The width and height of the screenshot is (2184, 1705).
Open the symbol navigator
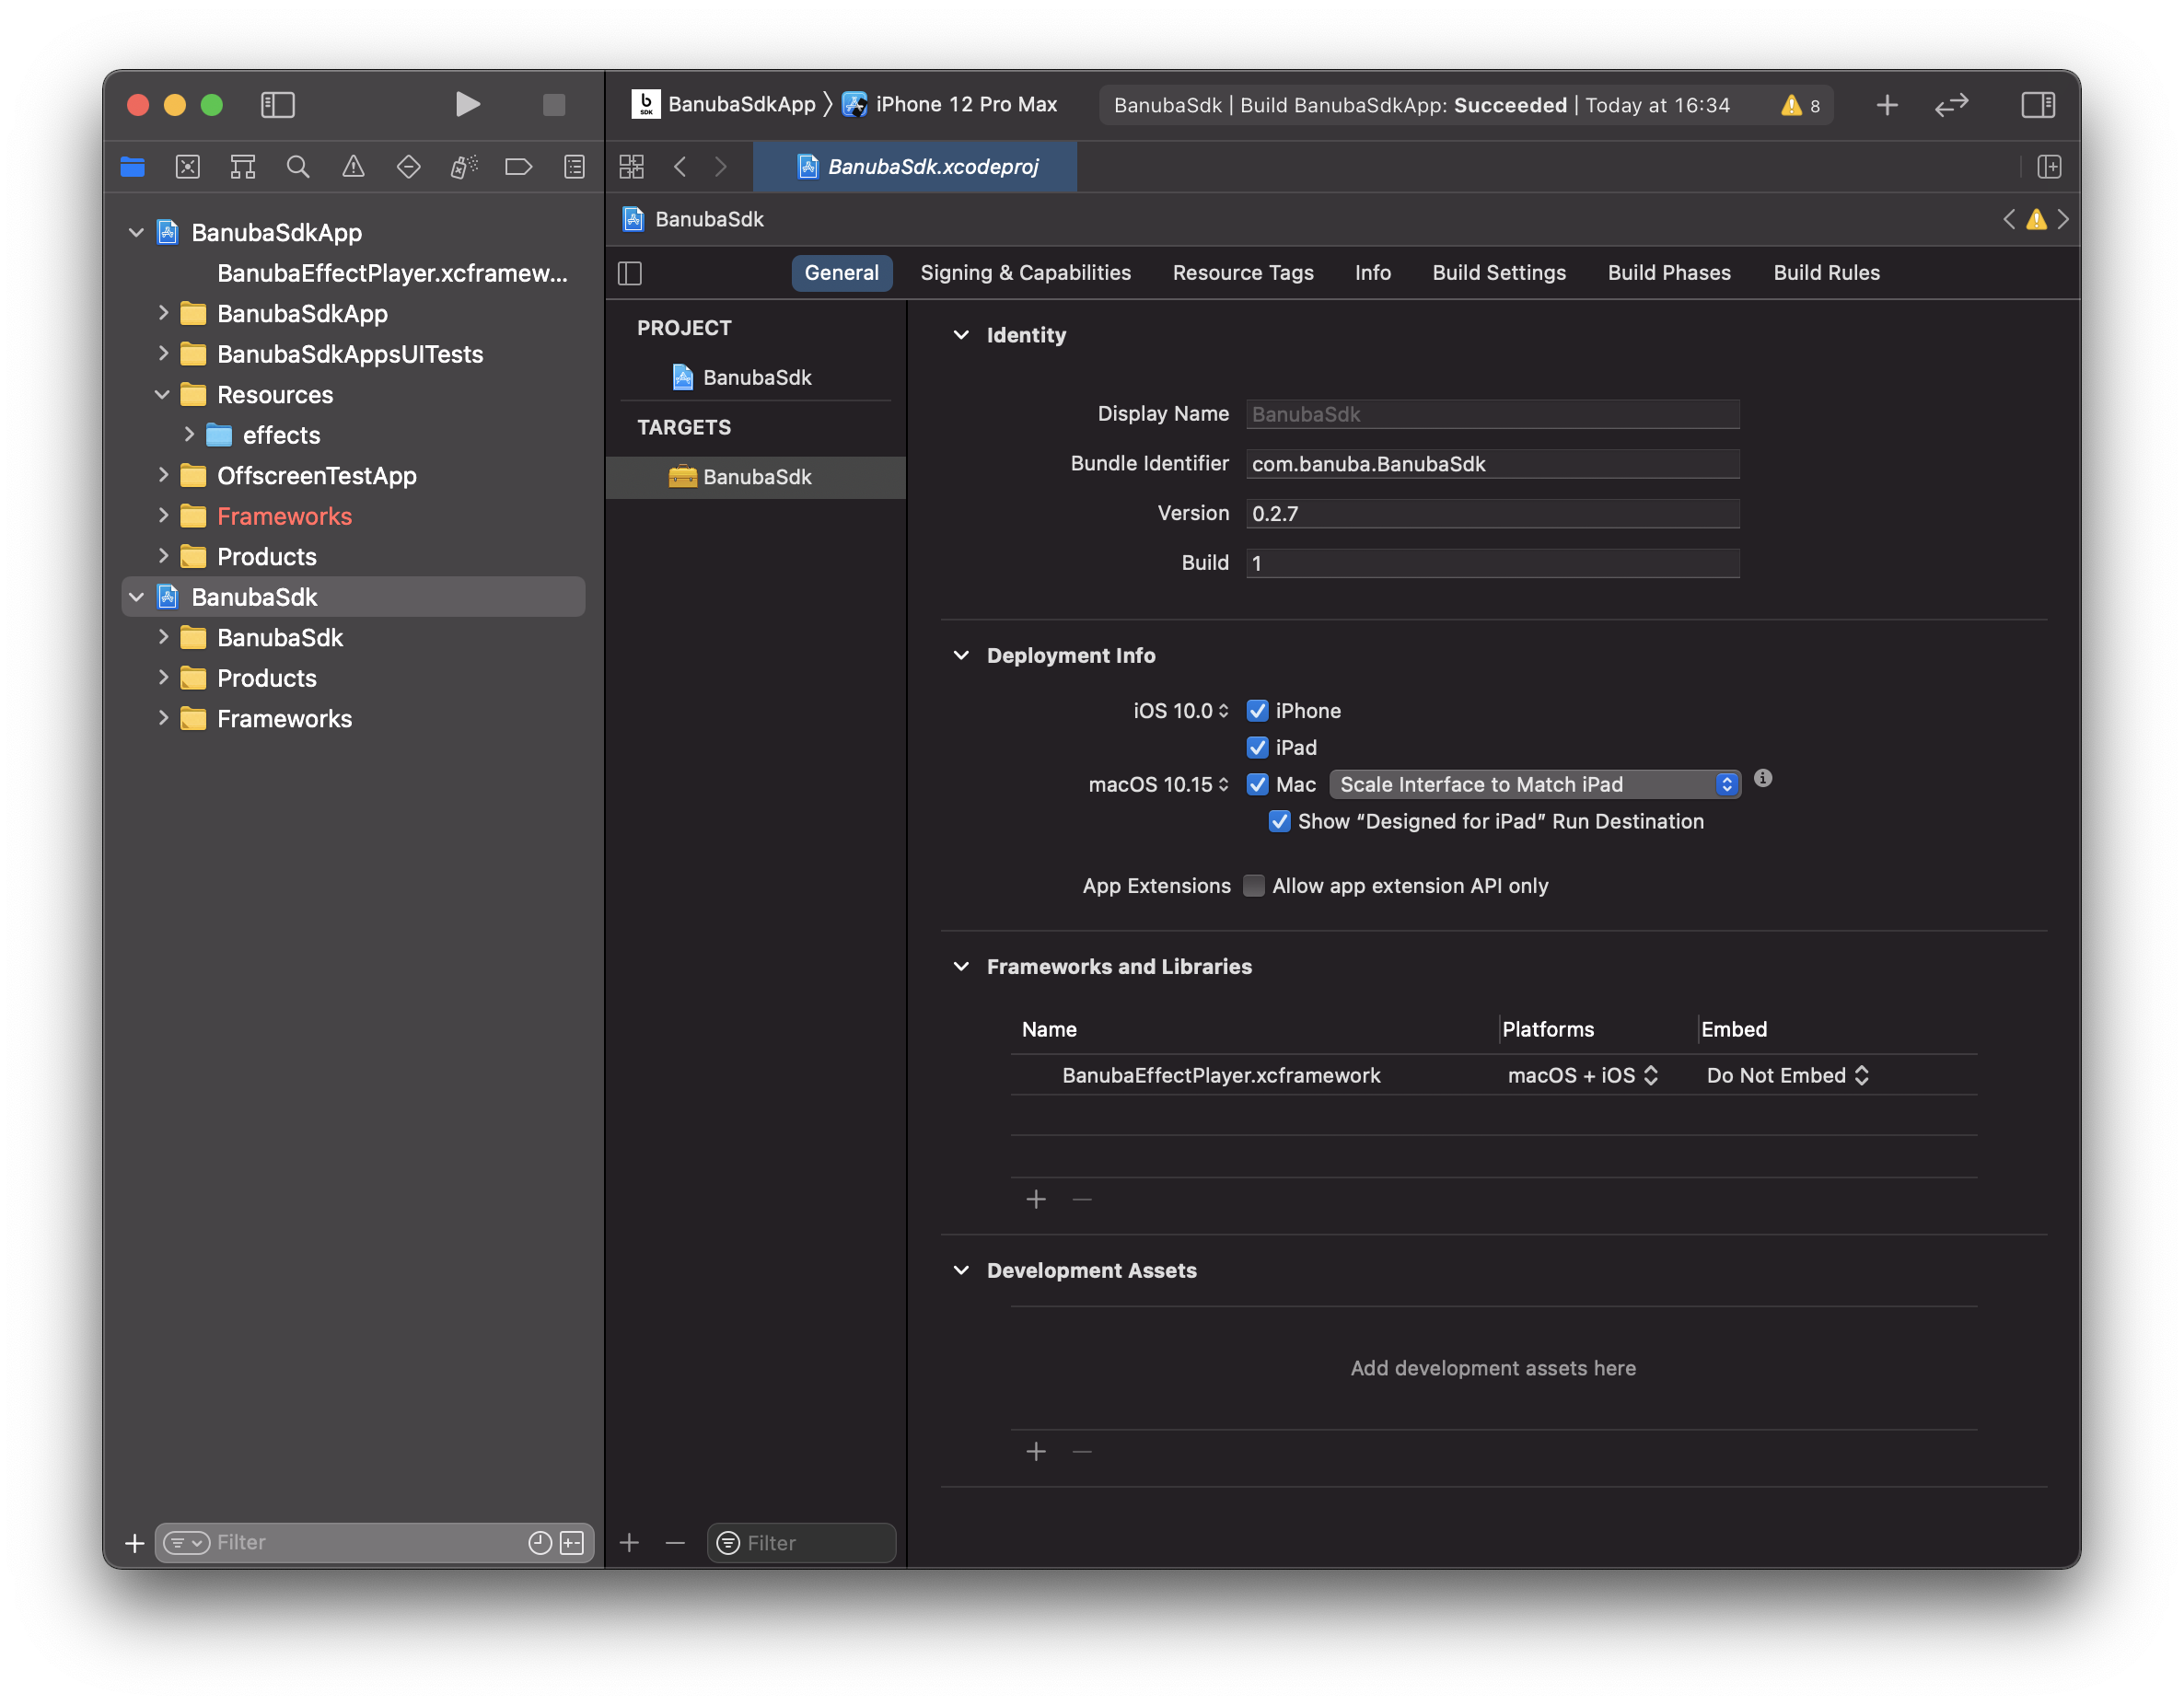pyautogui.click(x=243, y=167)
